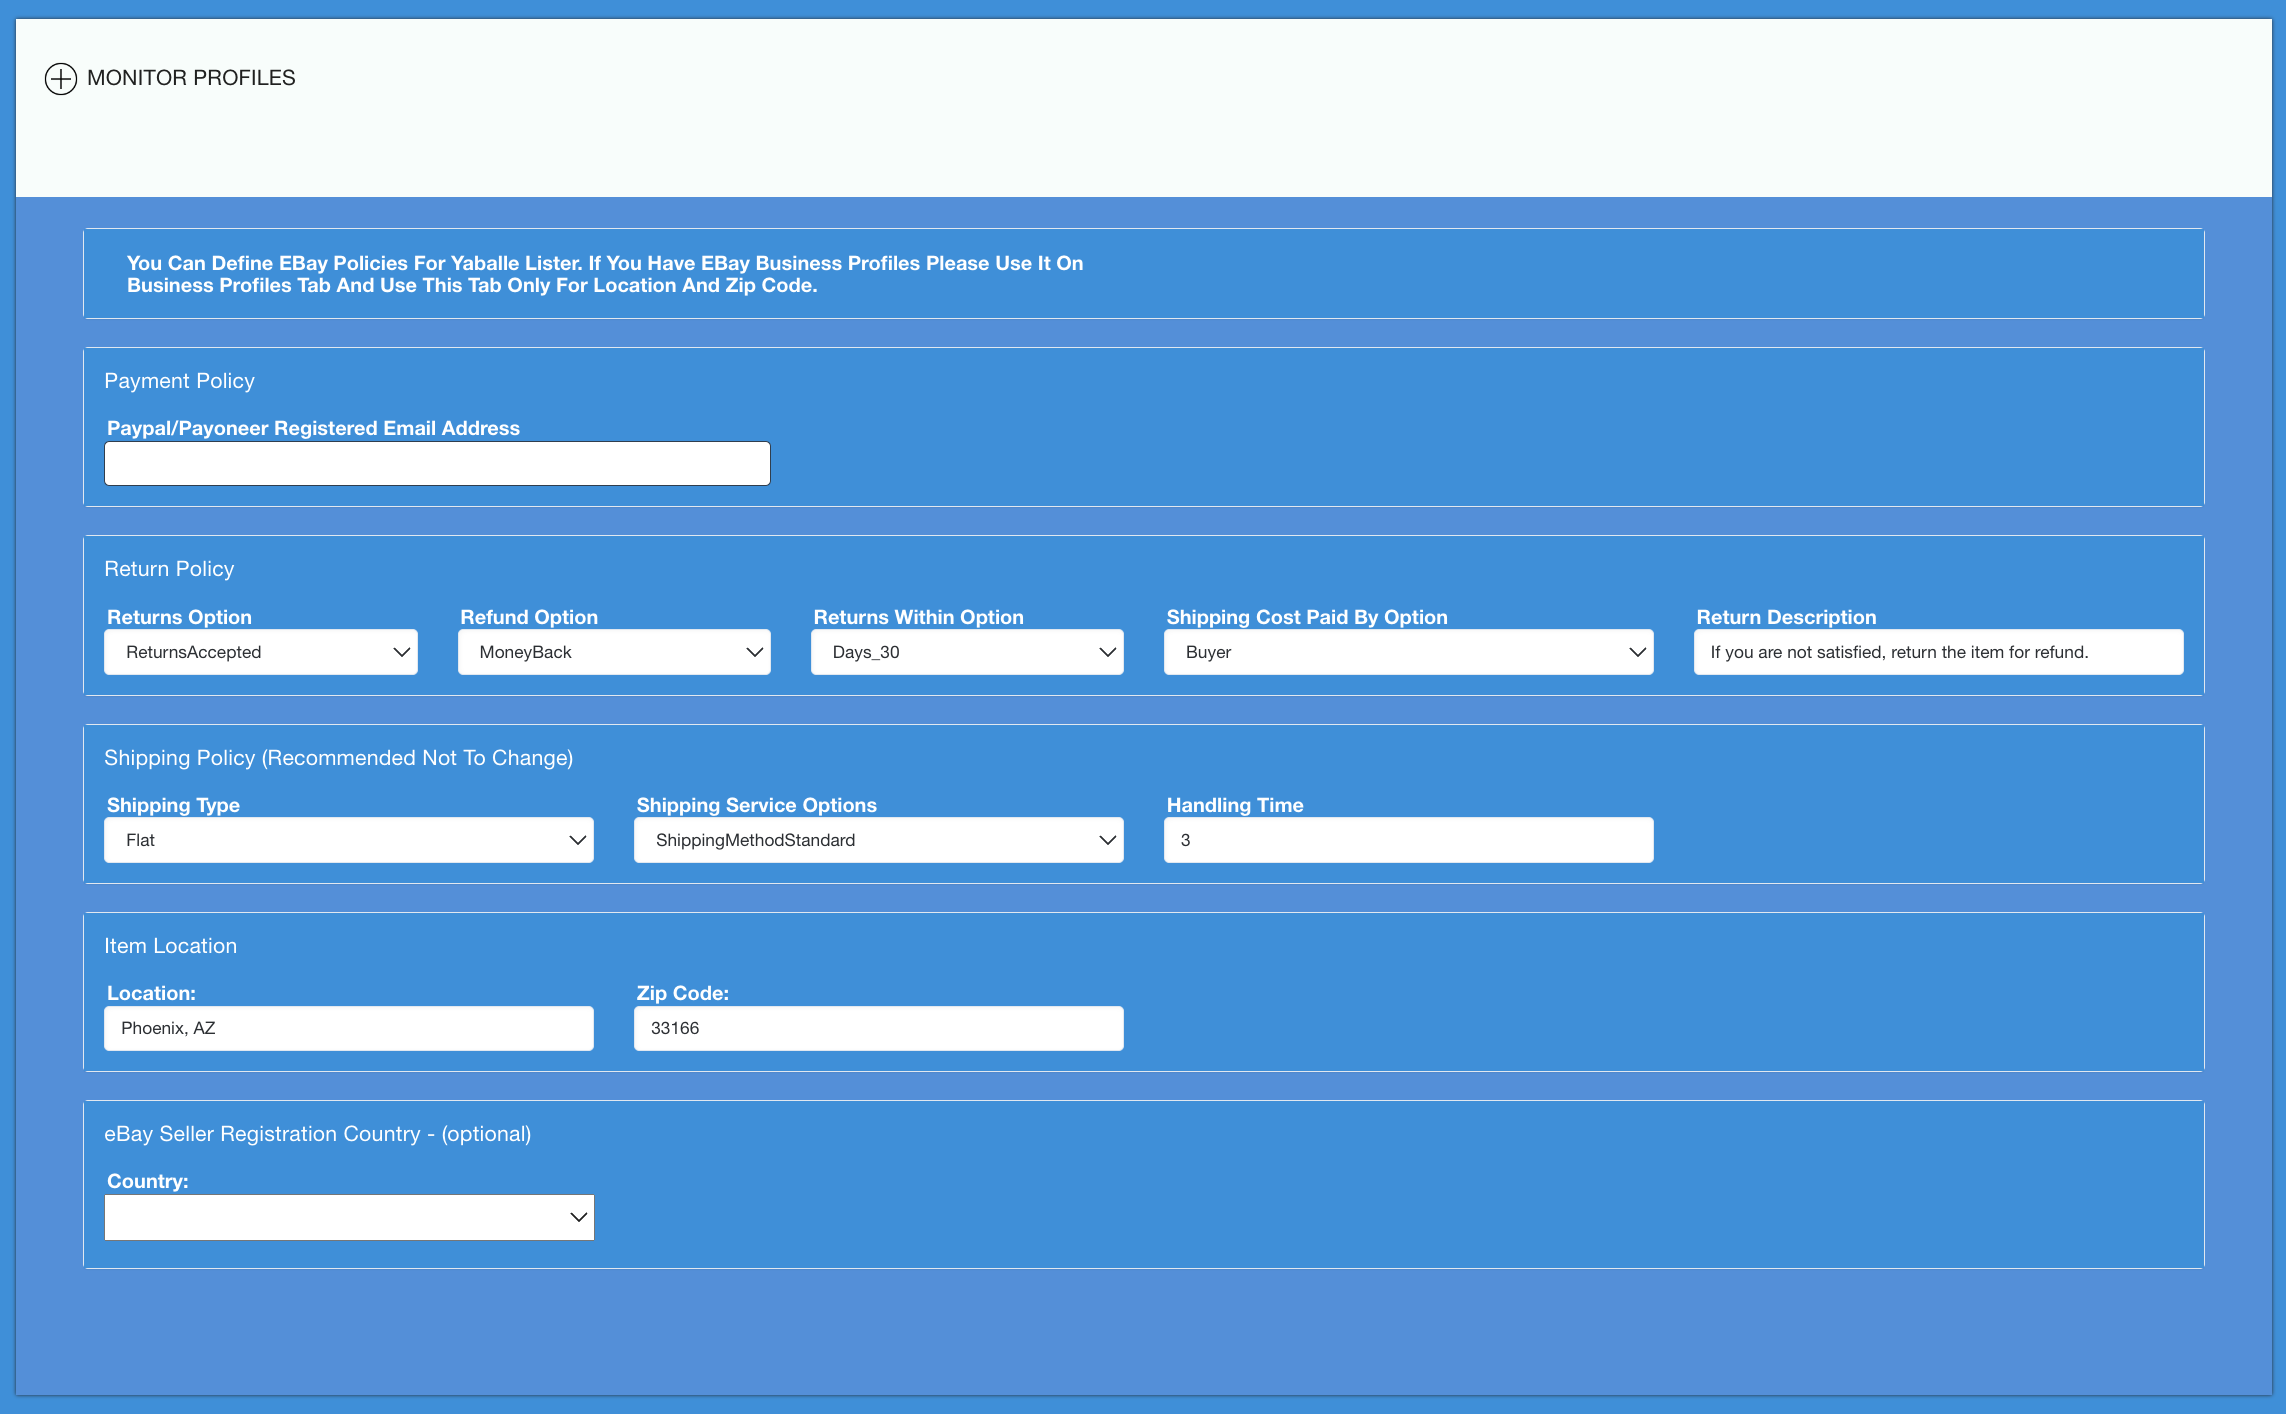Image resolution: width=2286 pixels, height=1414 pixels.
Task: Click the chevron arrow on Refund Option
Action: [755, 652]
